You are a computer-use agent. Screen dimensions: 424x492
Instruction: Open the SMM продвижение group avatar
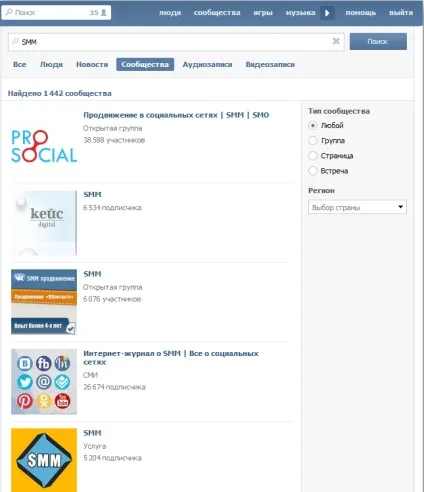tap(44, 302)
